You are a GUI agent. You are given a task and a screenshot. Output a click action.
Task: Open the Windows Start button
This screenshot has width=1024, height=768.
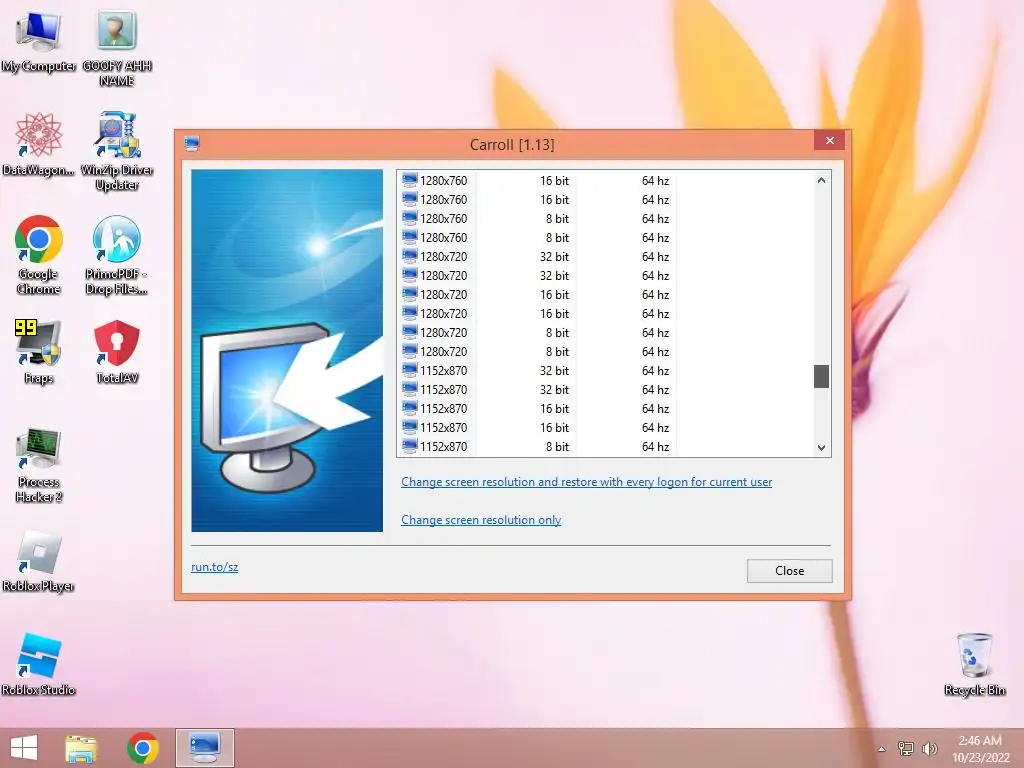pos(24,748)
